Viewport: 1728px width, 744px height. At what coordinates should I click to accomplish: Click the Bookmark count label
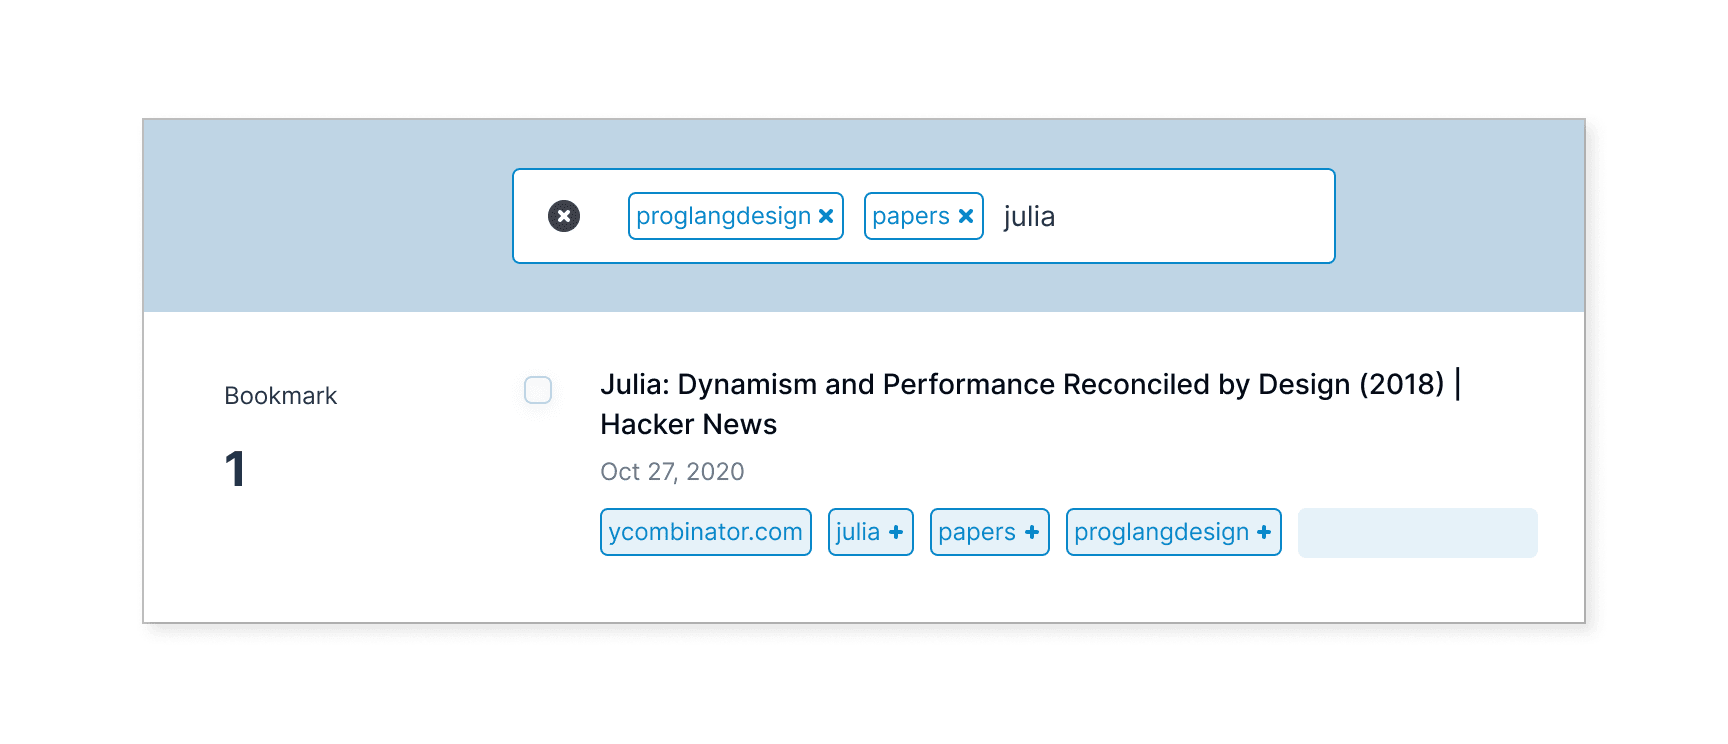pyautogui.click(x=280, y=396)
